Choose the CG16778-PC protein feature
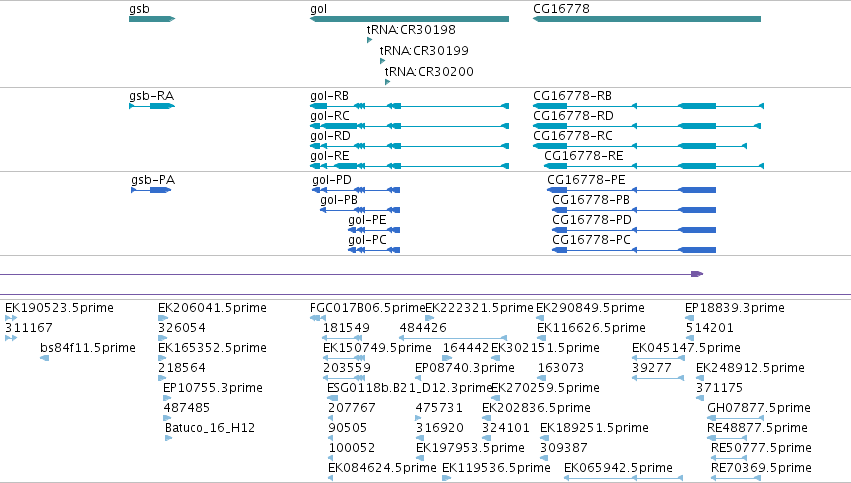Screen dimensions: 851x483 click(634, 250)
